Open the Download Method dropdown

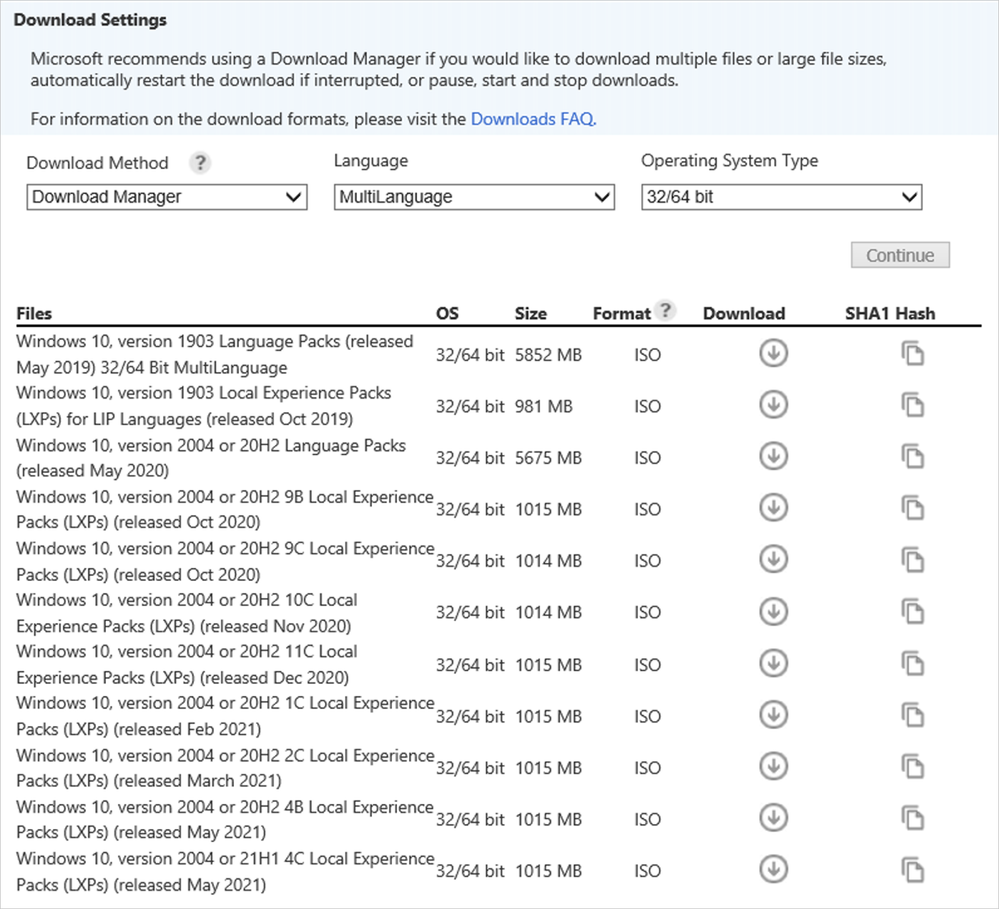pos(167,197)
